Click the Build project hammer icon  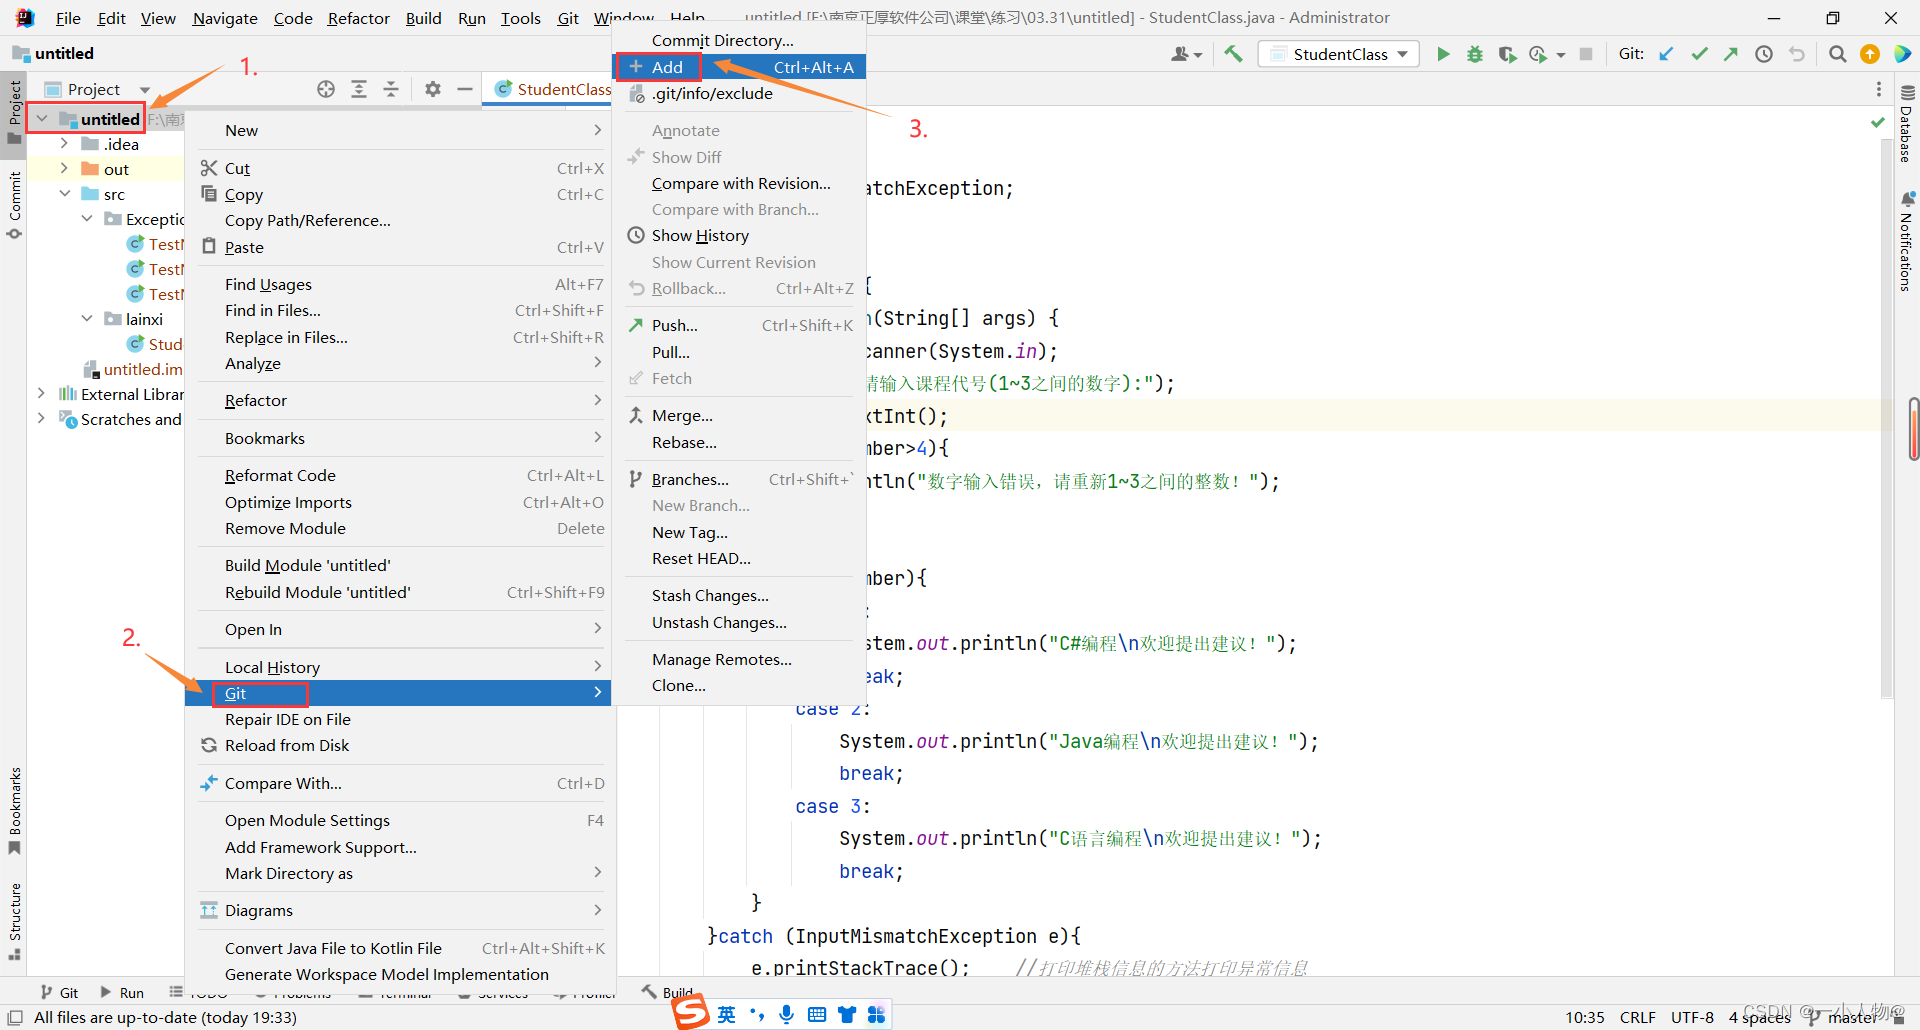[1233, 54]
